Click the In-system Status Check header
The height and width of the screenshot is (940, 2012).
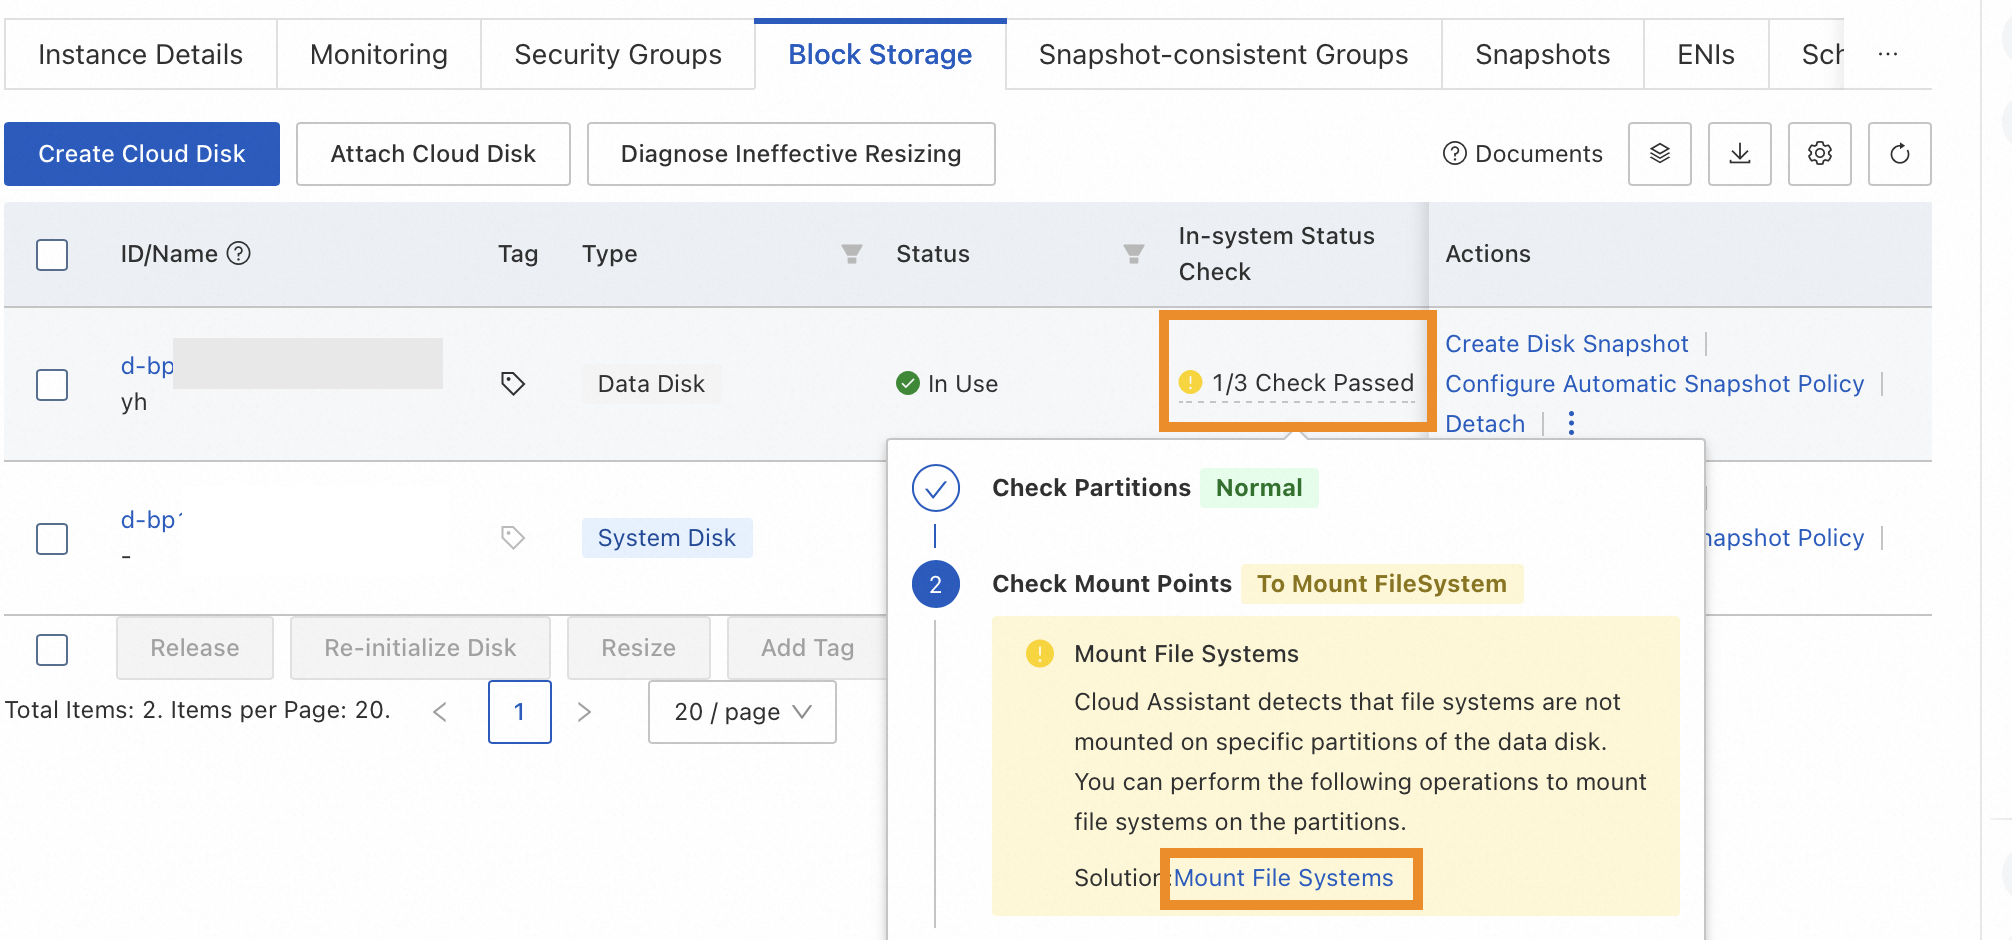click(x=1276, y=254)
